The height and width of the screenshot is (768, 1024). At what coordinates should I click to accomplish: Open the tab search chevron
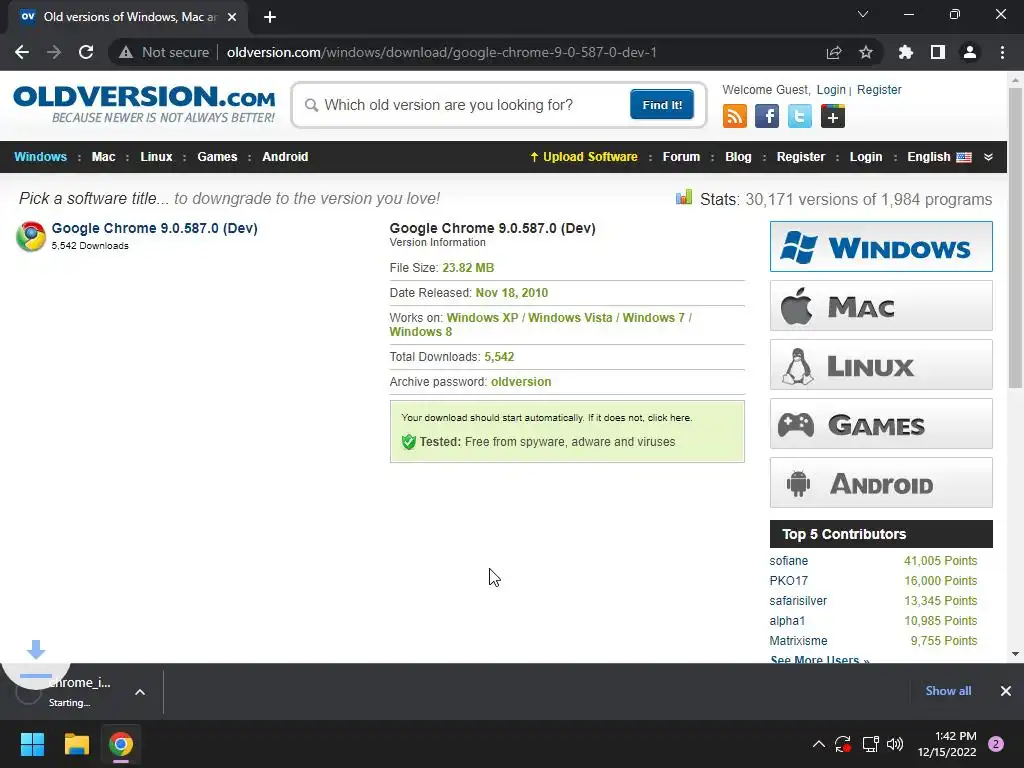tap(863, 14)
